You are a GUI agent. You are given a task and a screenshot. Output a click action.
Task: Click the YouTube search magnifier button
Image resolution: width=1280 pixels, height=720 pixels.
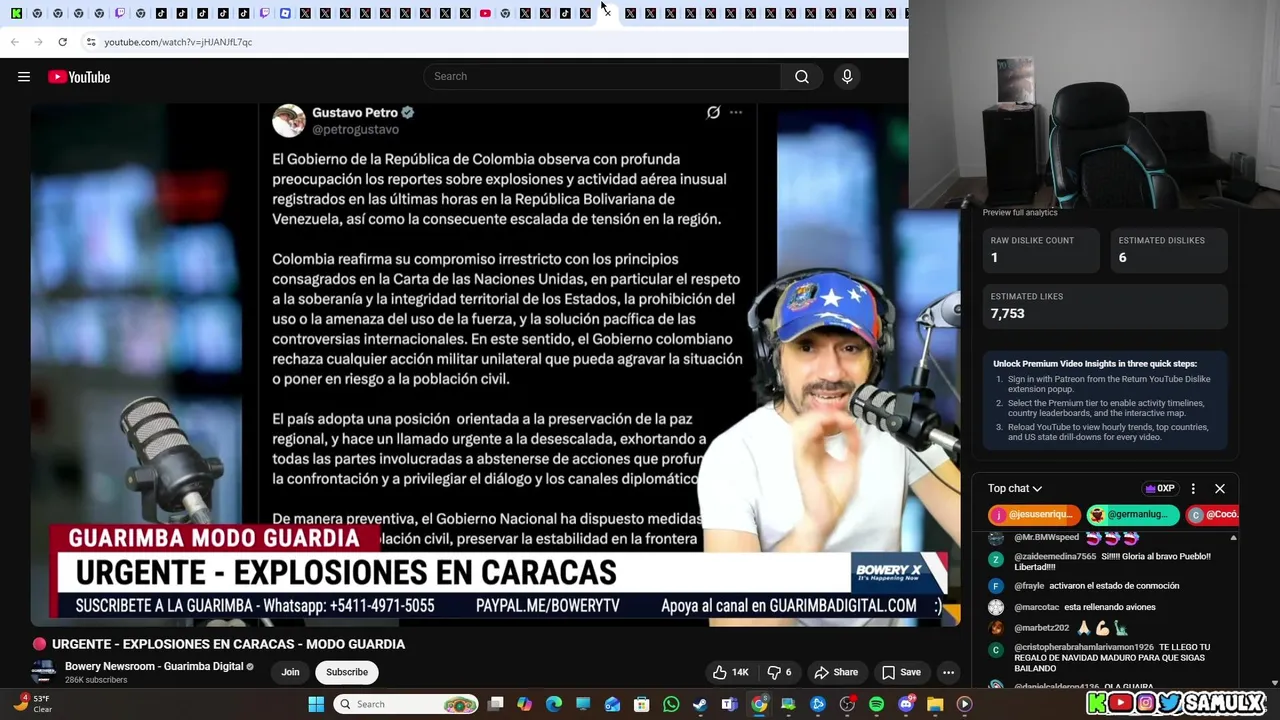pyautogui.click(x=802, y=77)
